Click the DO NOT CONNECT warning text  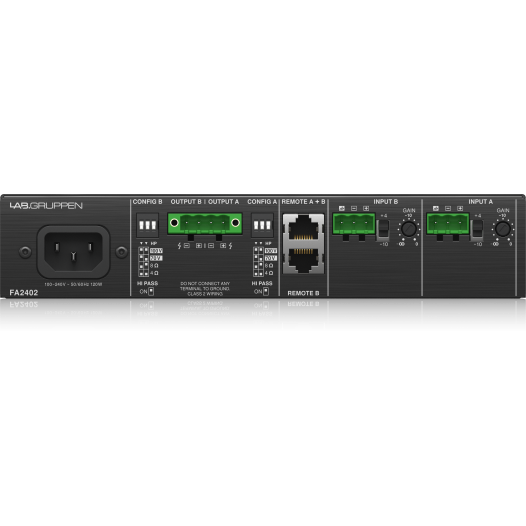click(x=205, y=289)
